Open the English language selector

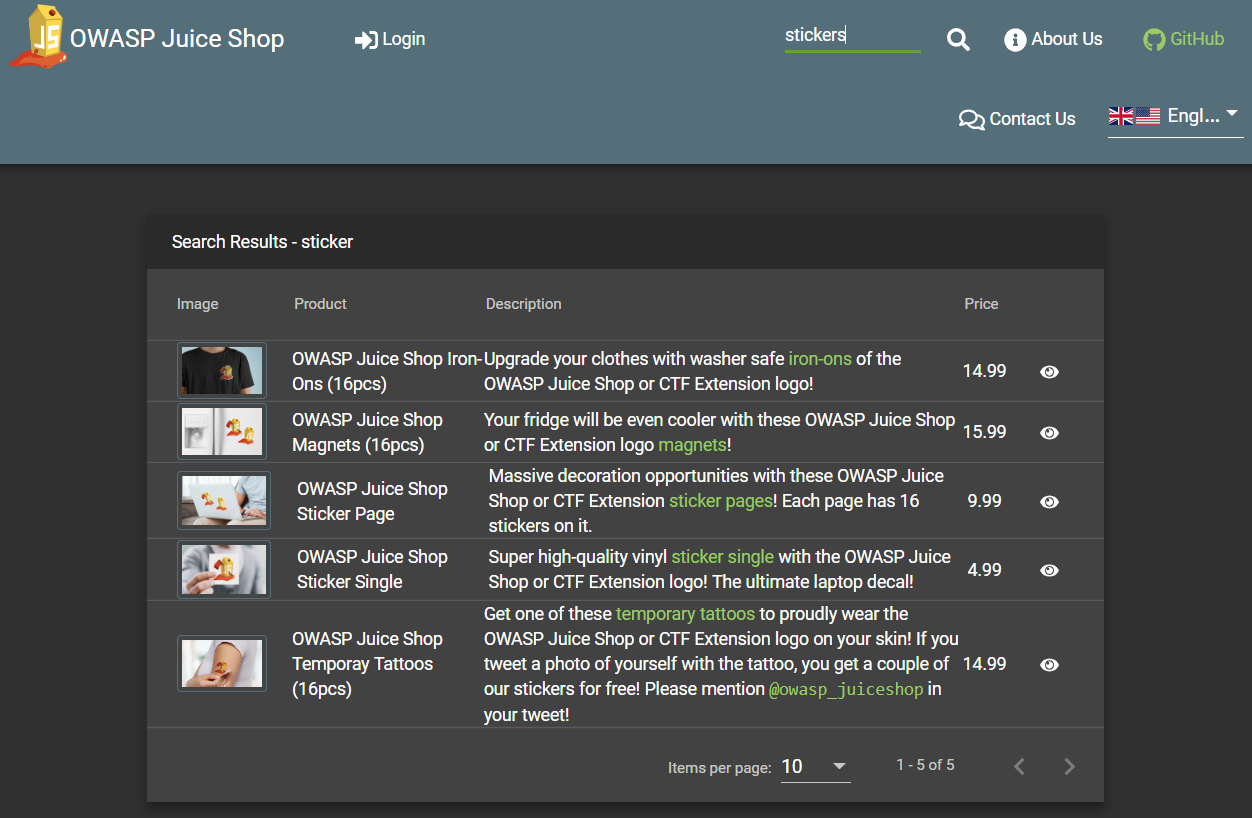[x=1175, y=116]
